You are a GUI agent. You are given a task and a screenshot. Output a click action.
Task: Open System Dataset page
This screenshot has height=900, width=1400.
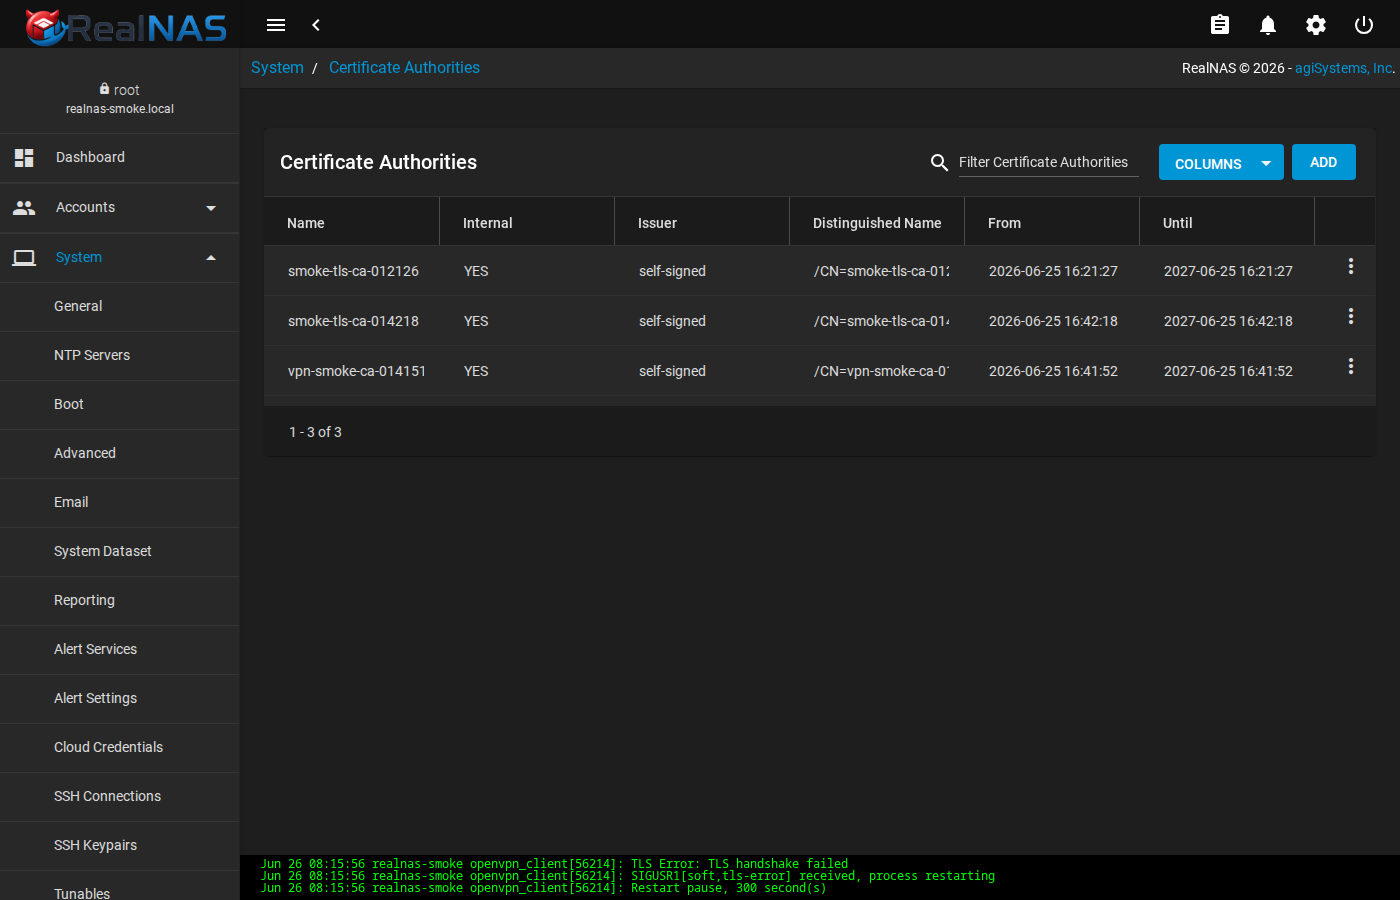(120, 551)
